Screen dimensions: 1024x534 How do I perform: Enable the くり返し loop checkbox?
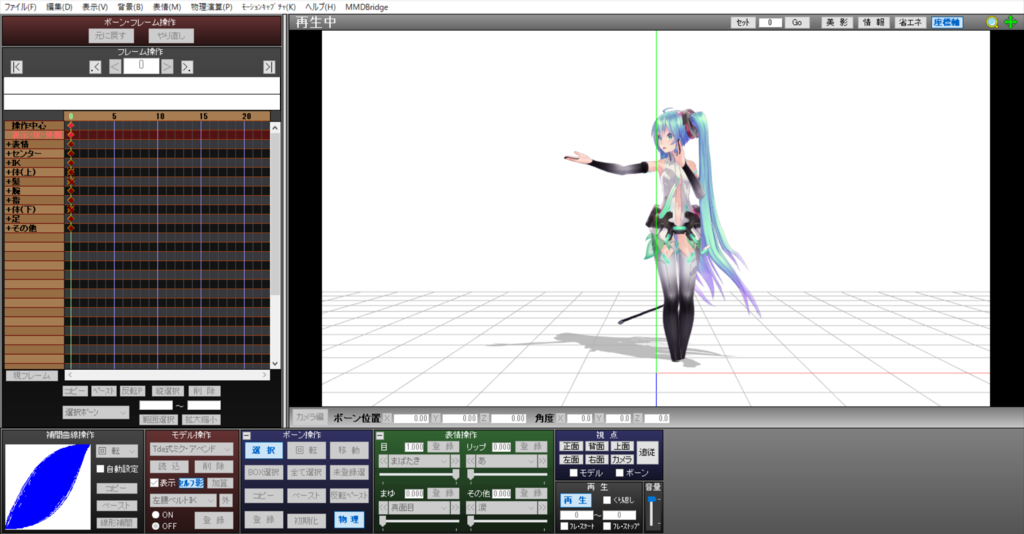point(607,500)
